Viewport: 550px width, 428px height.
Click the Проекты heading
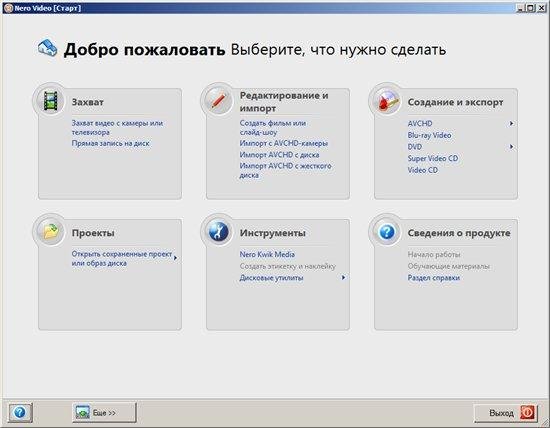pos(93,233)
